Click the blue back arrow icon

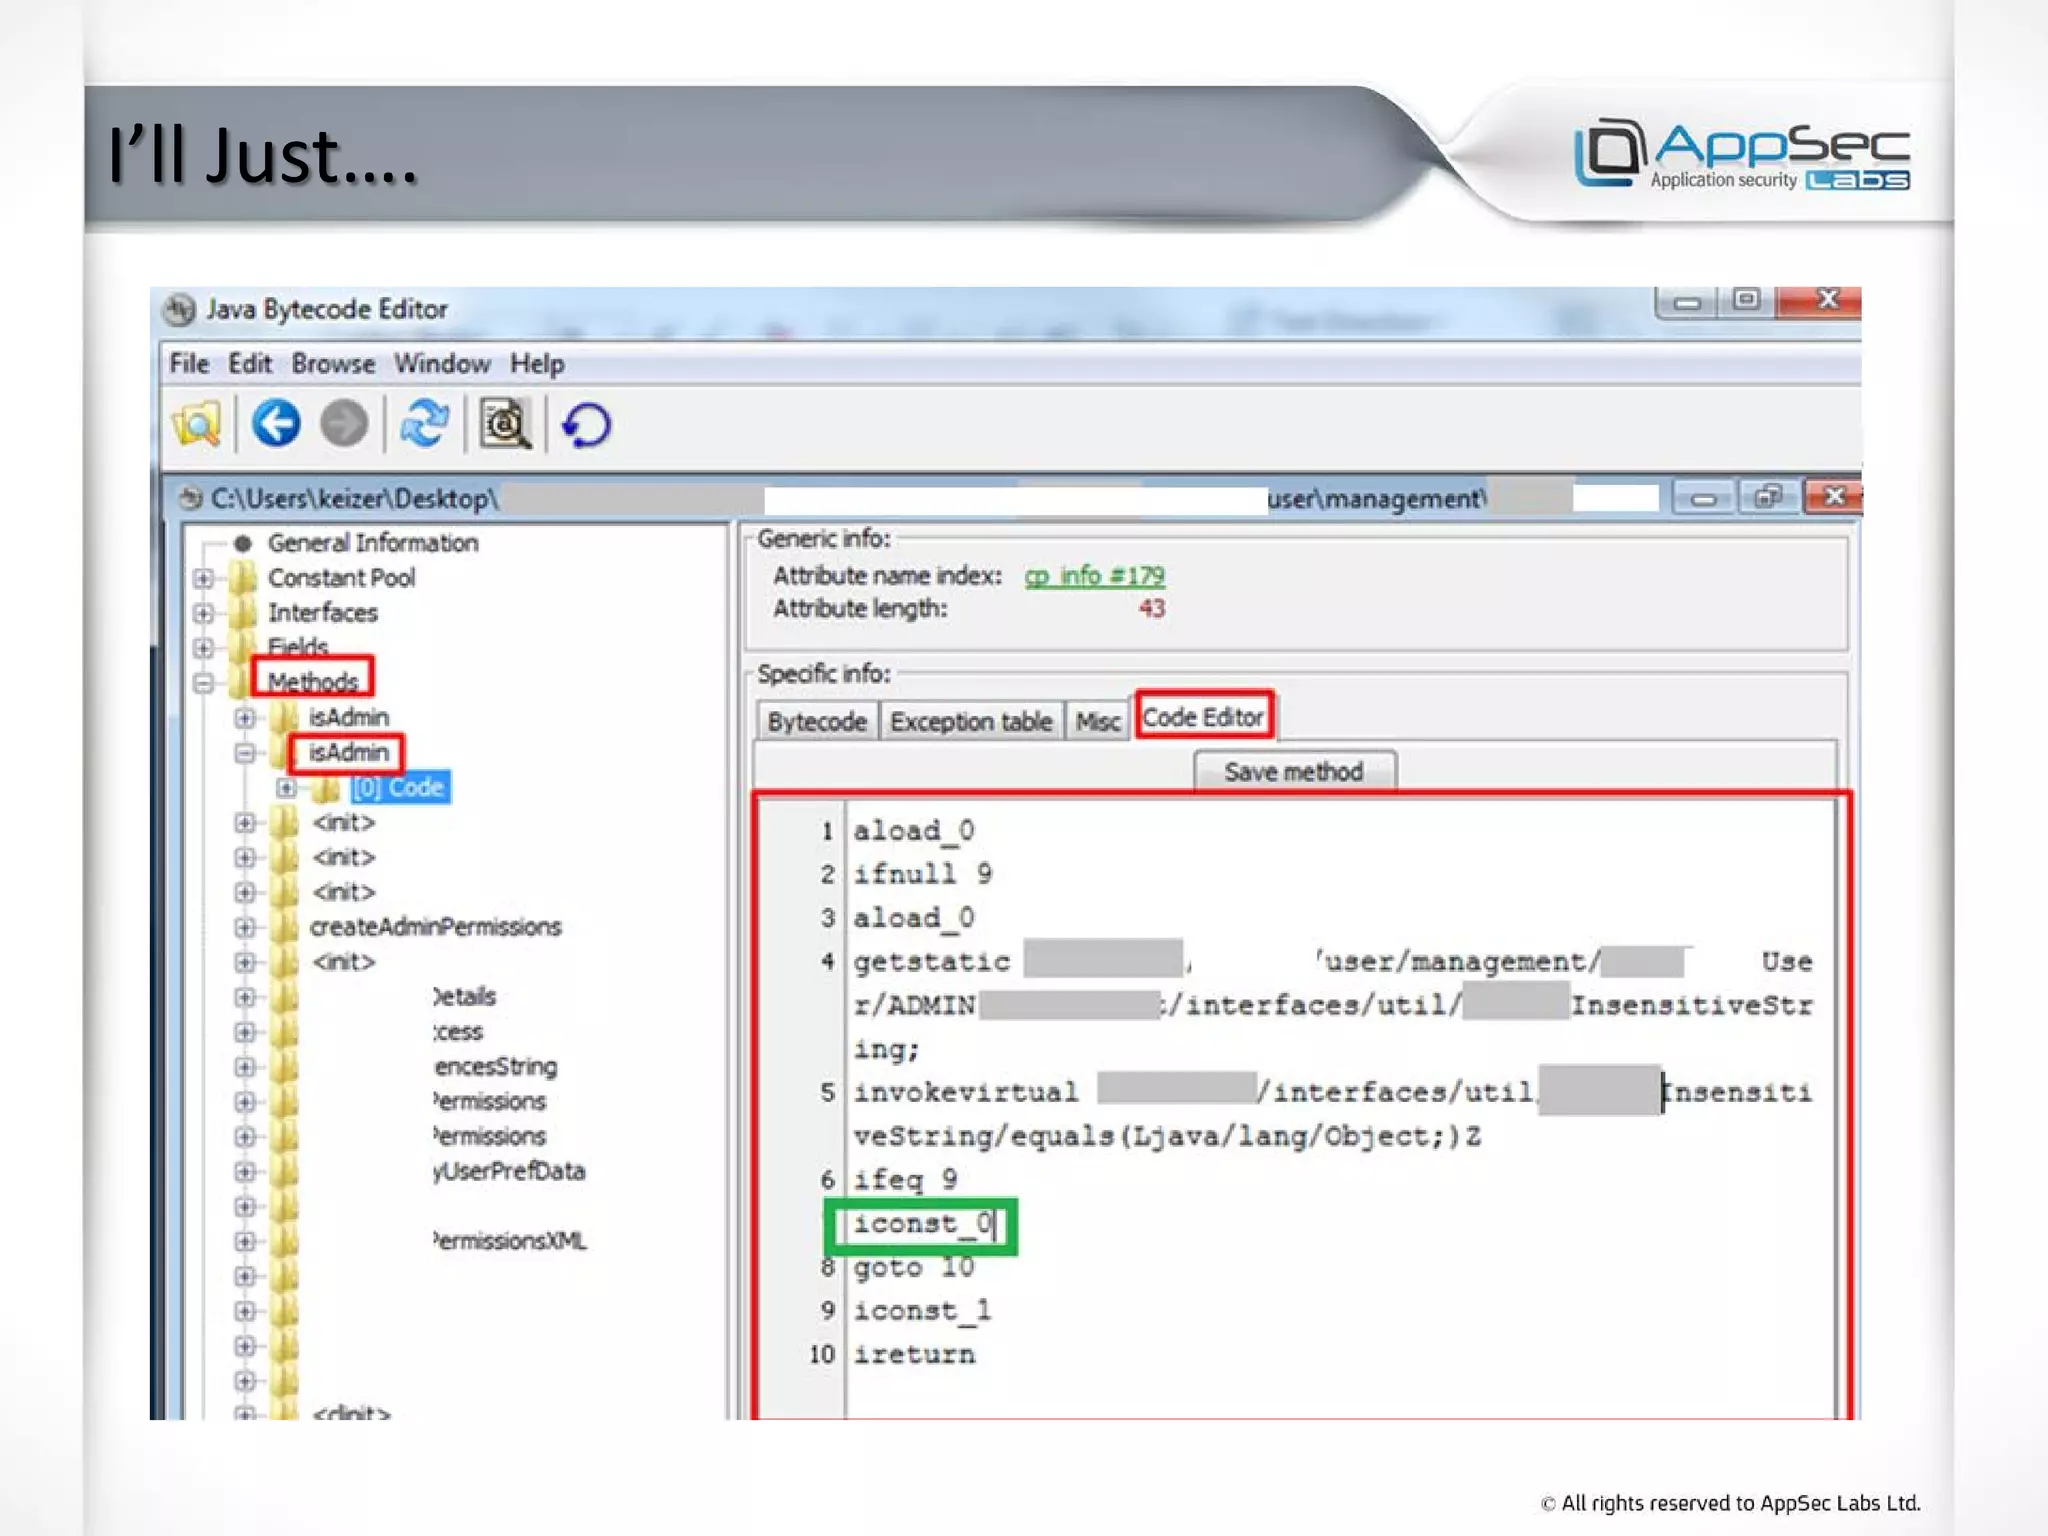coord(275,424)
